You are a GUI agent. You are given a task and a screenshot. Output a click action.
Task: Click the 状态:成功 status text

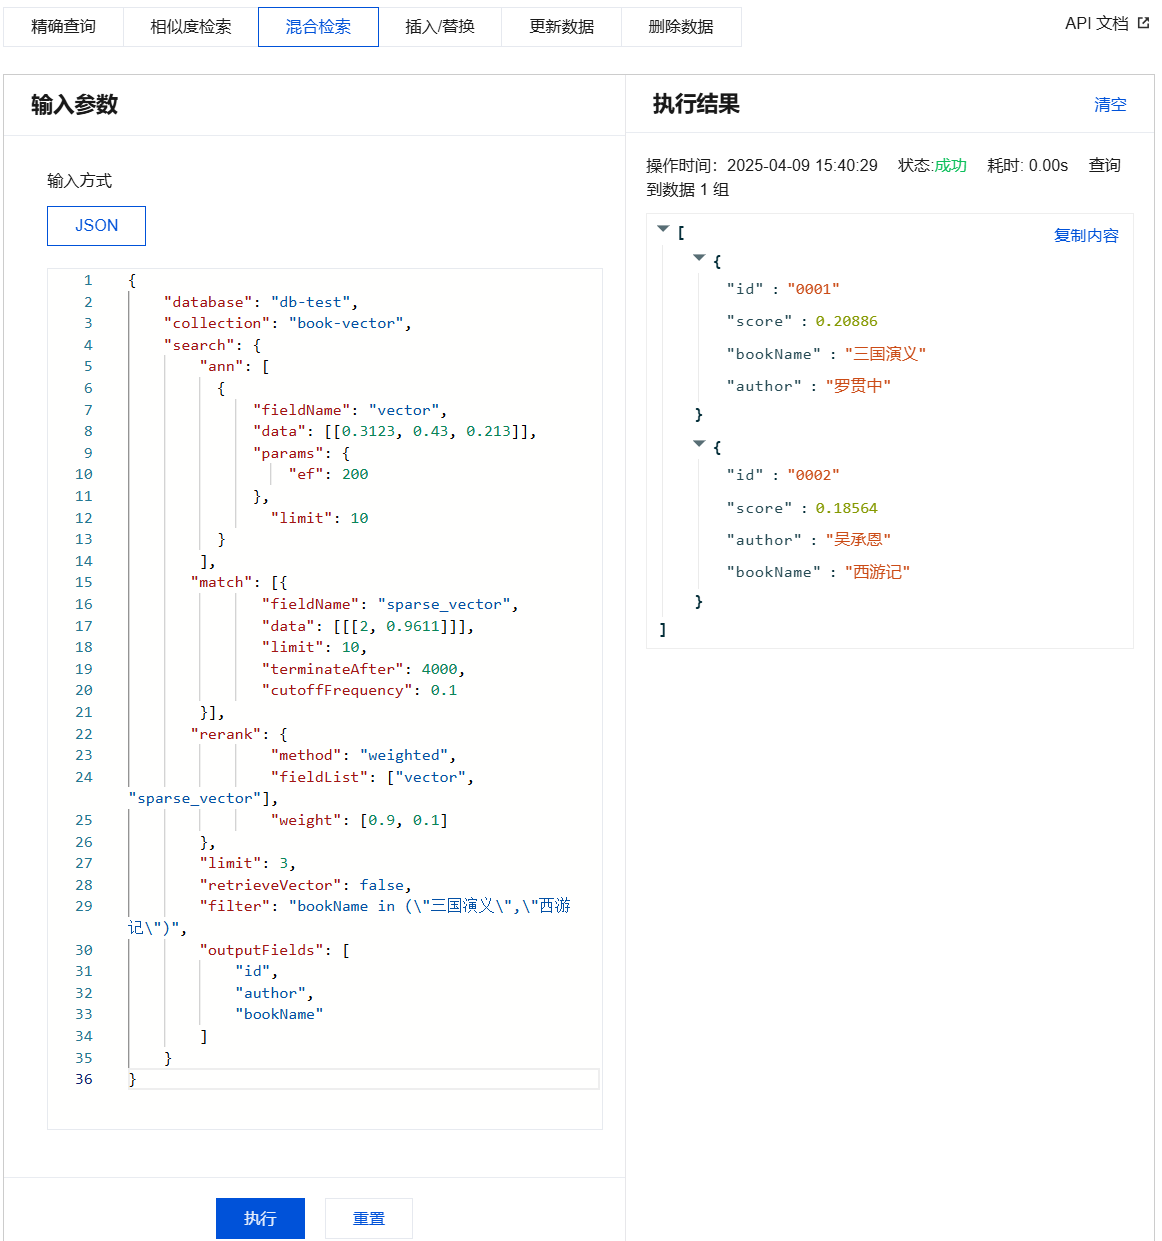point(932,165)
